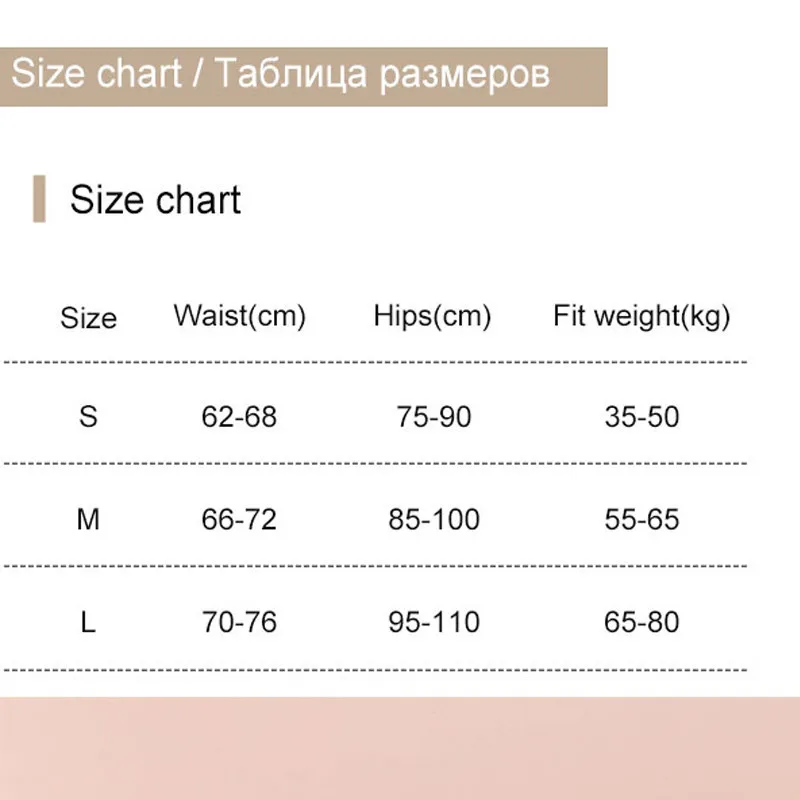Click hips value 95-110

(433, 622)
